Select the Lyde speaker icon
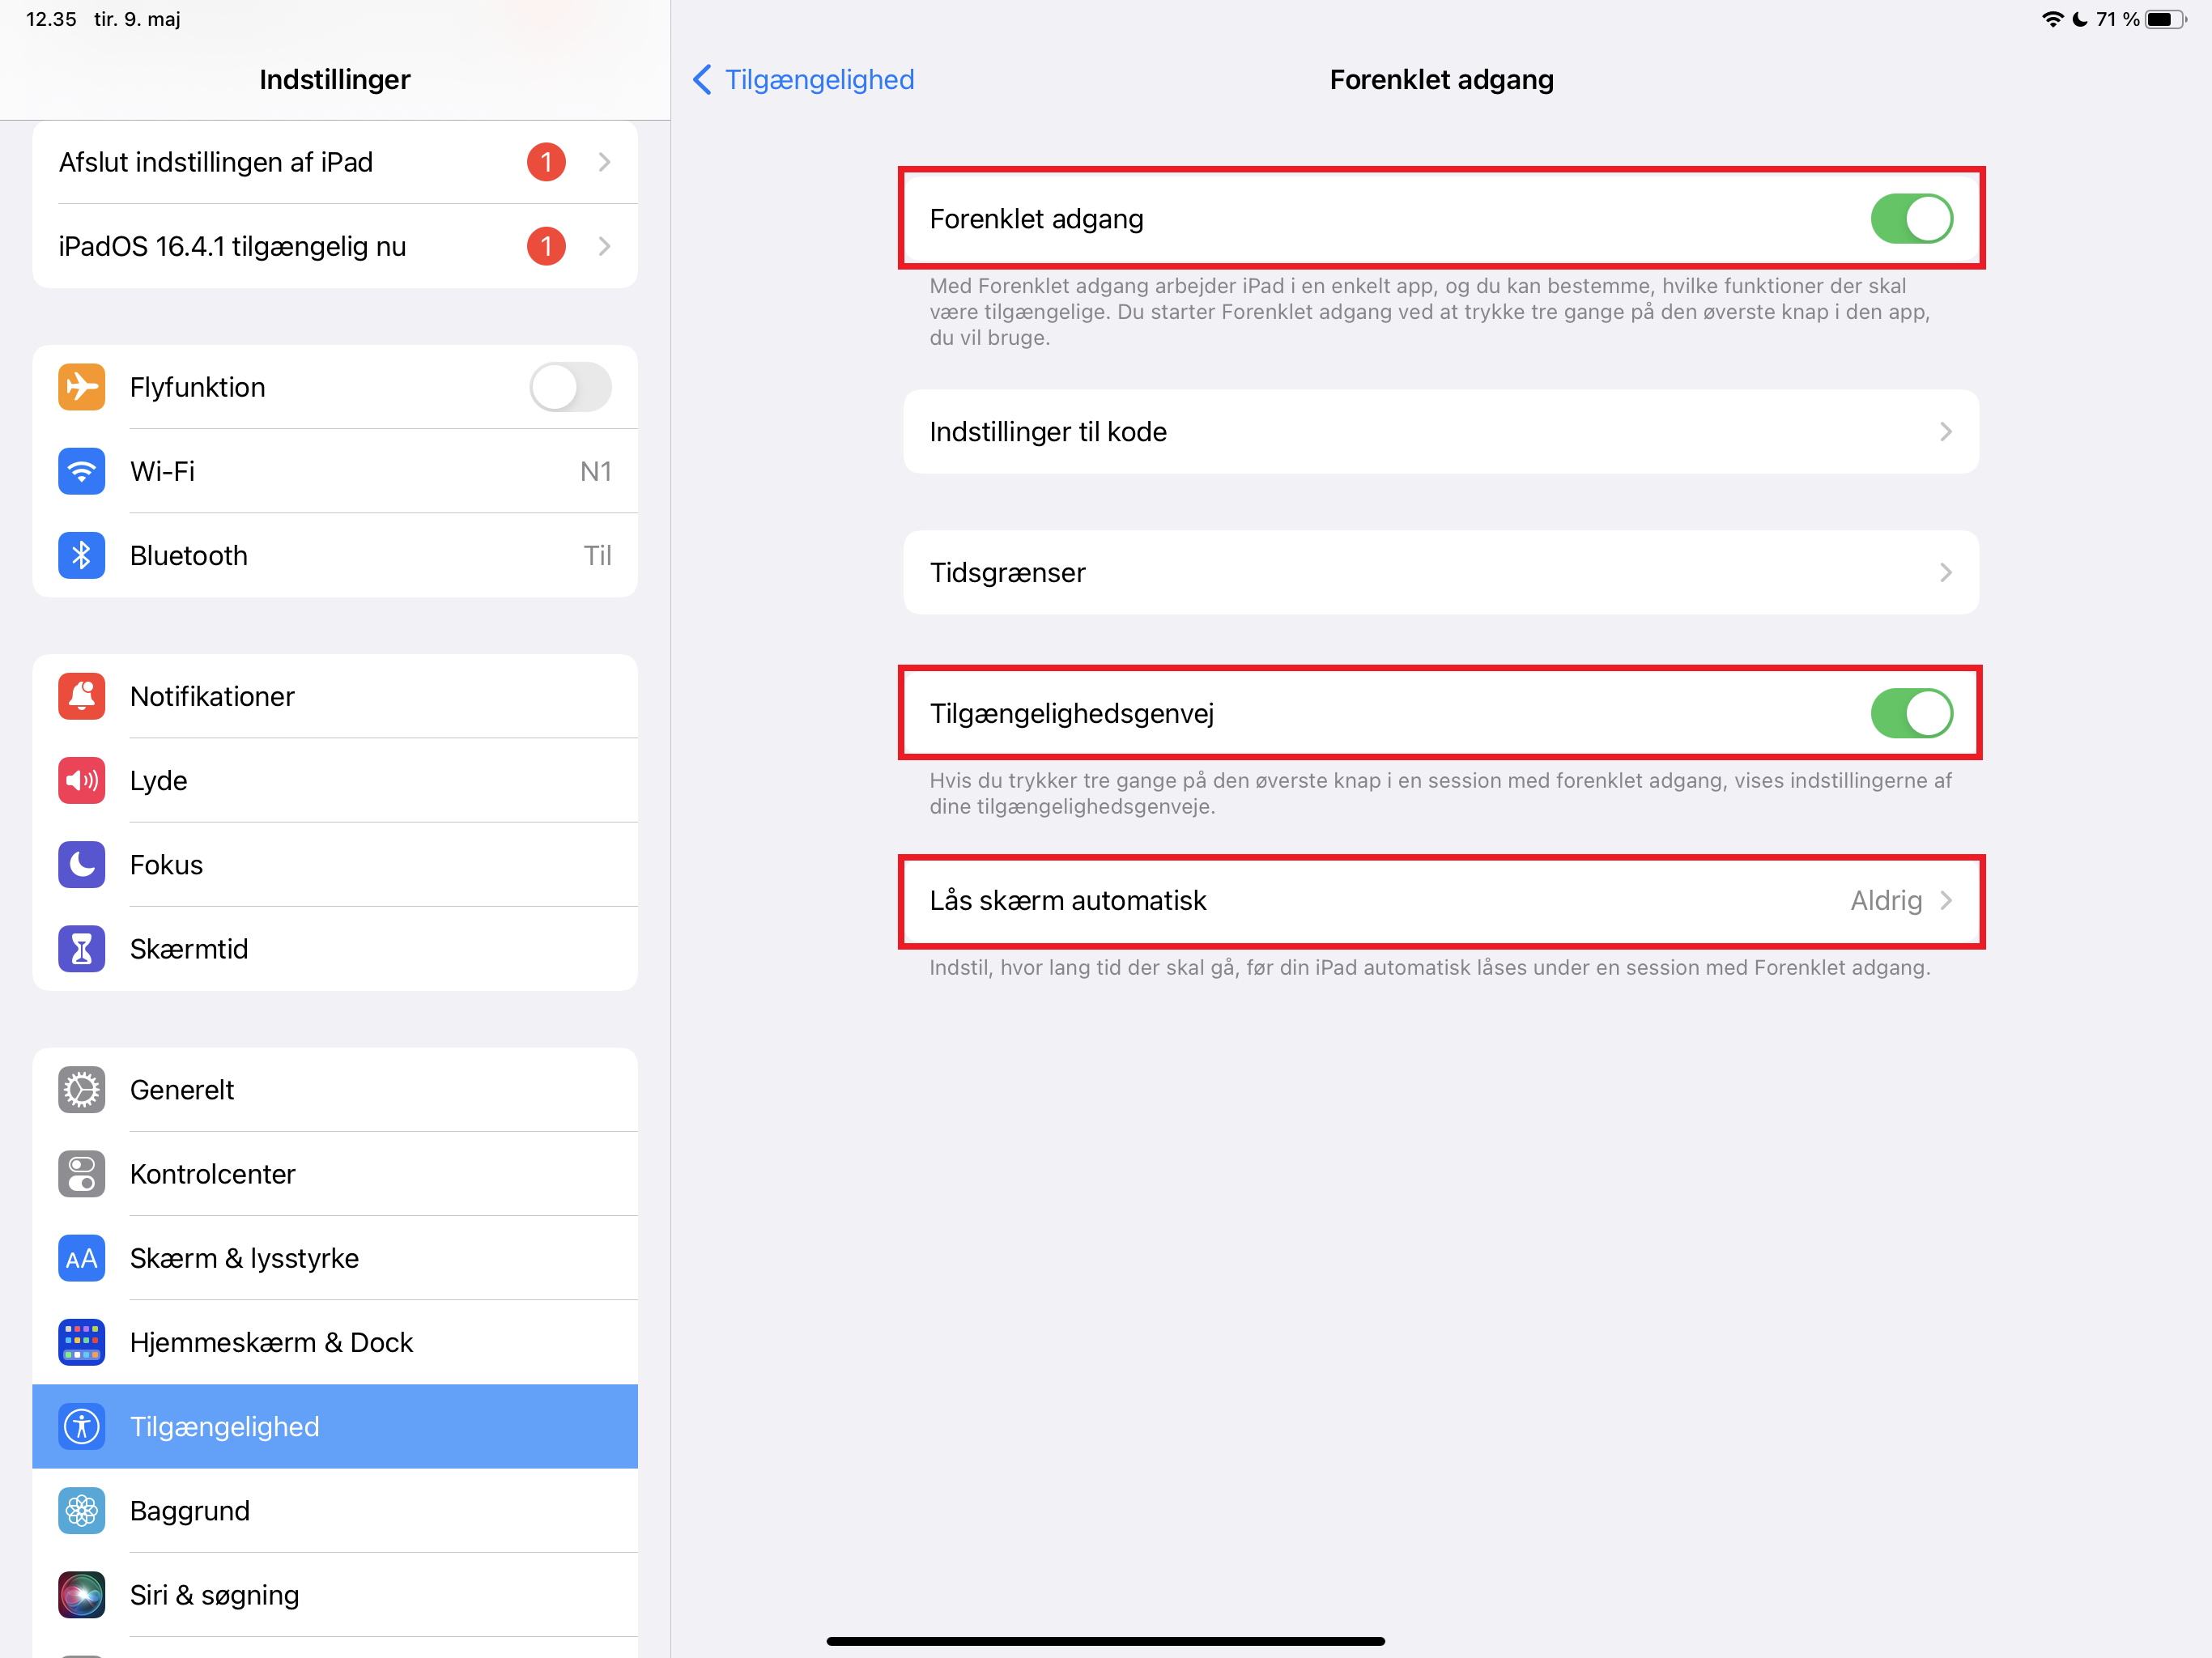Viewport: 2212px width, 1658px height. click(x=81, y=780)
